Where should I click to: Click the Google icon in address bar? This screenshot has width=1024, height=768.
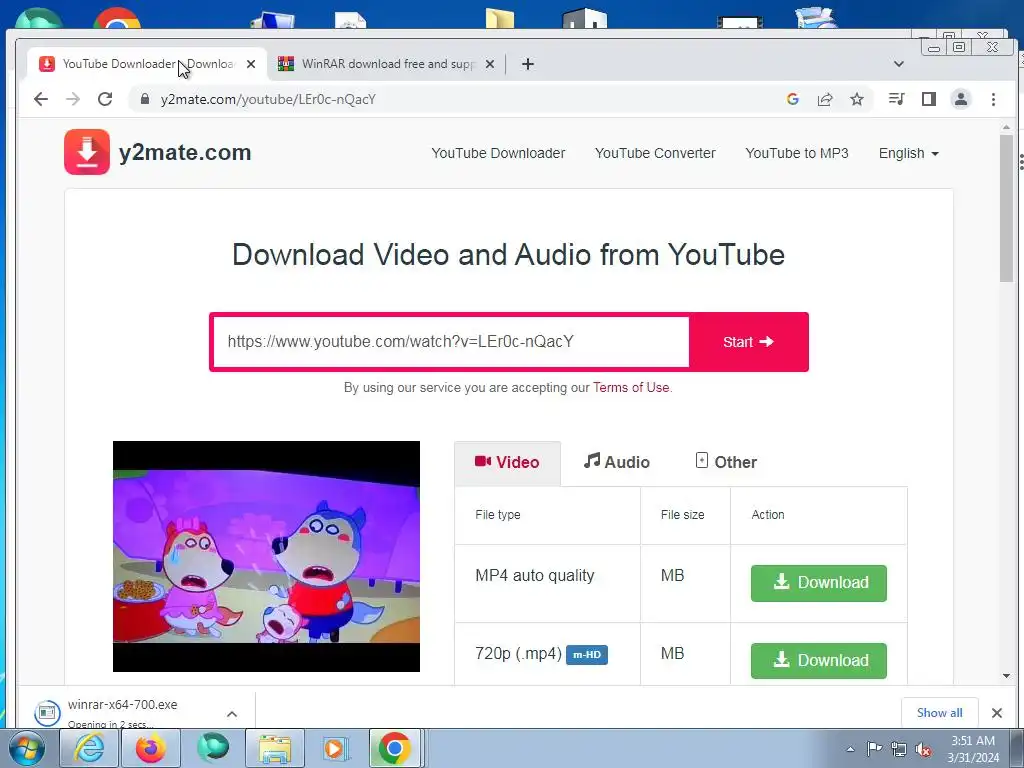[x=793, y=99]
